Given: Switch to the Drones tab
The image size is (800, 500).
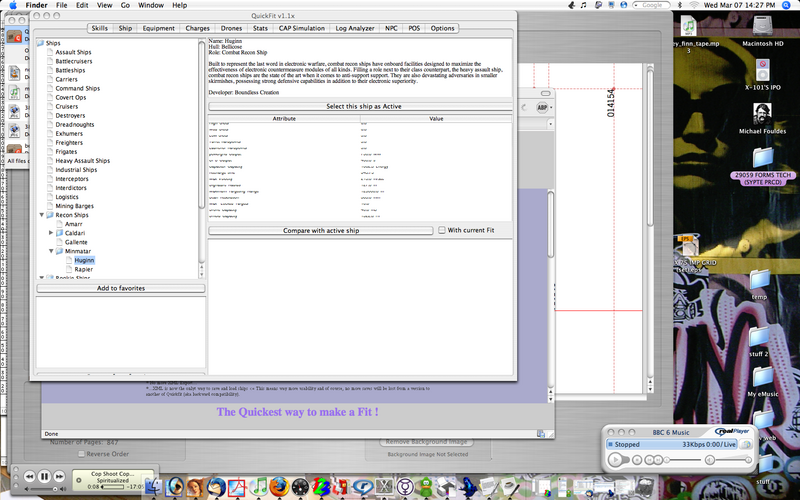Looking at the screenshot, I should 231,28.
